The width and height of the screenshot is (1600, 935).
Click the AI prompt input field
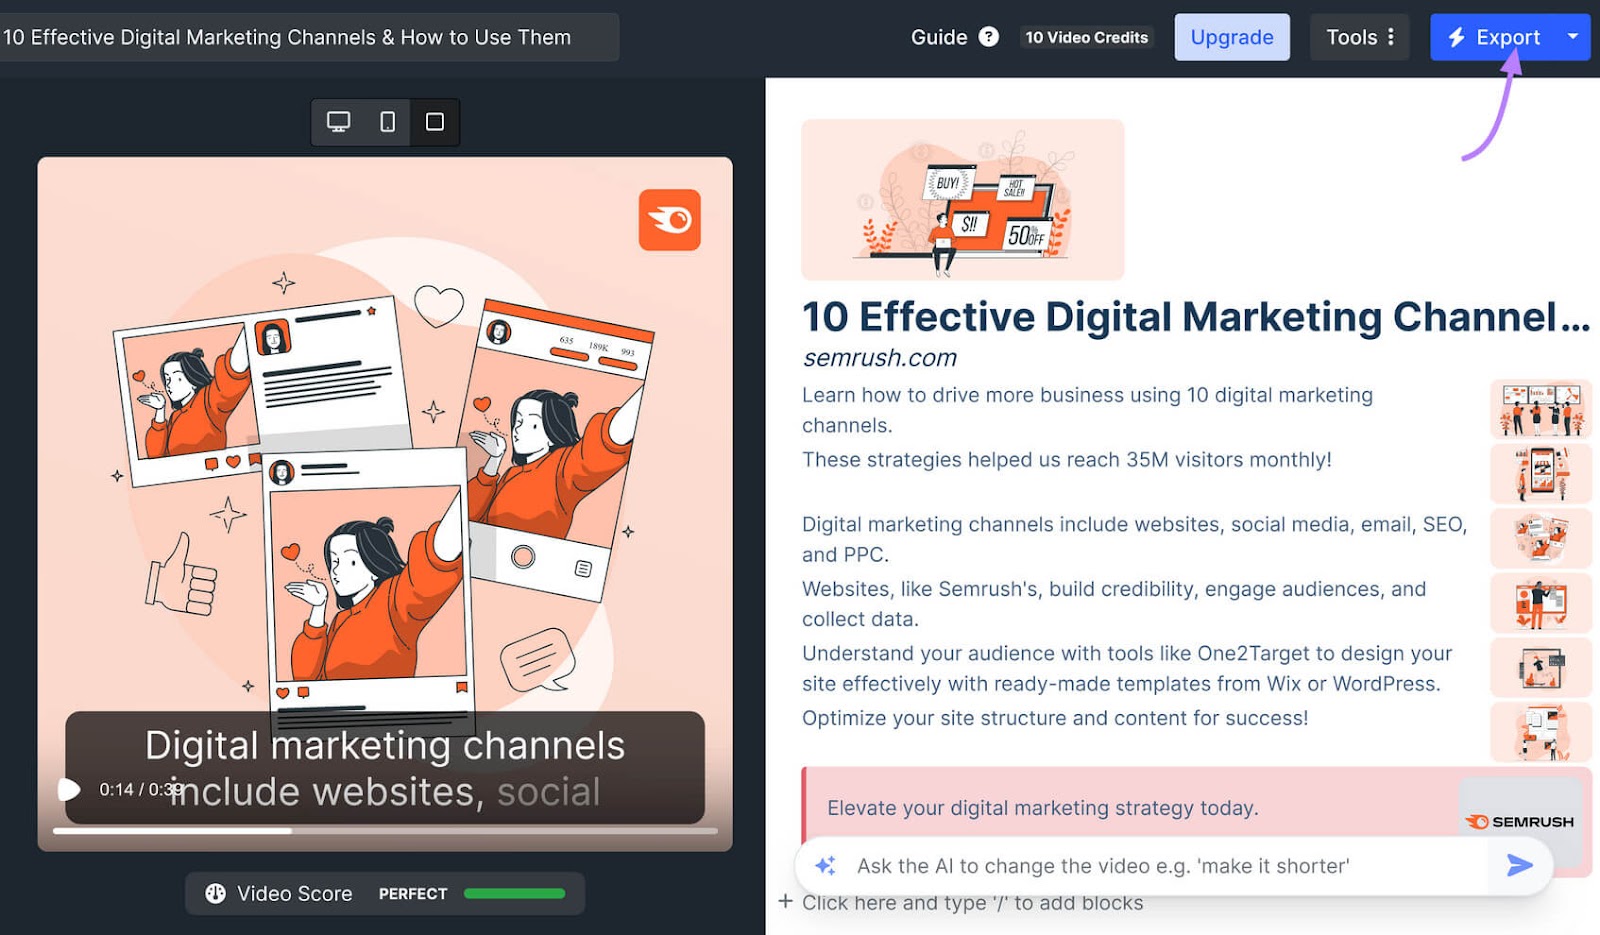point(1100,866)
